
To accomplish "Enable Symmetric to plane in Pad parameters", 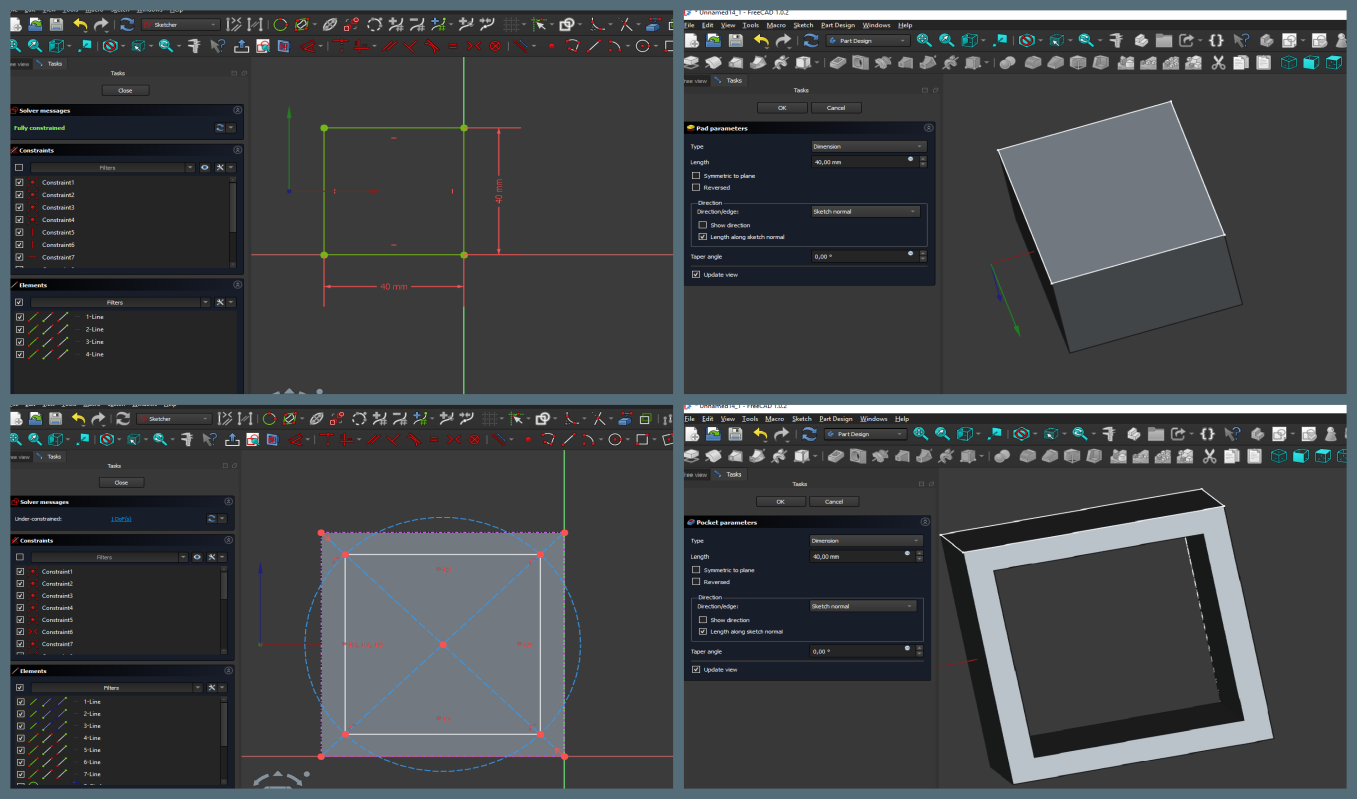I will tap(696, 176).
